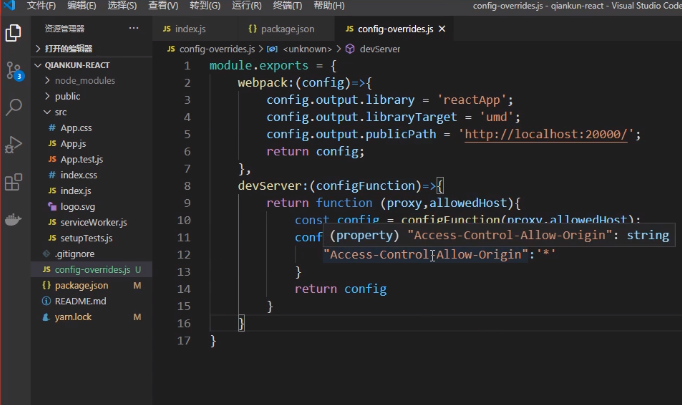
Task: Open the 文件(F) menu
Action: pos(41,6)
